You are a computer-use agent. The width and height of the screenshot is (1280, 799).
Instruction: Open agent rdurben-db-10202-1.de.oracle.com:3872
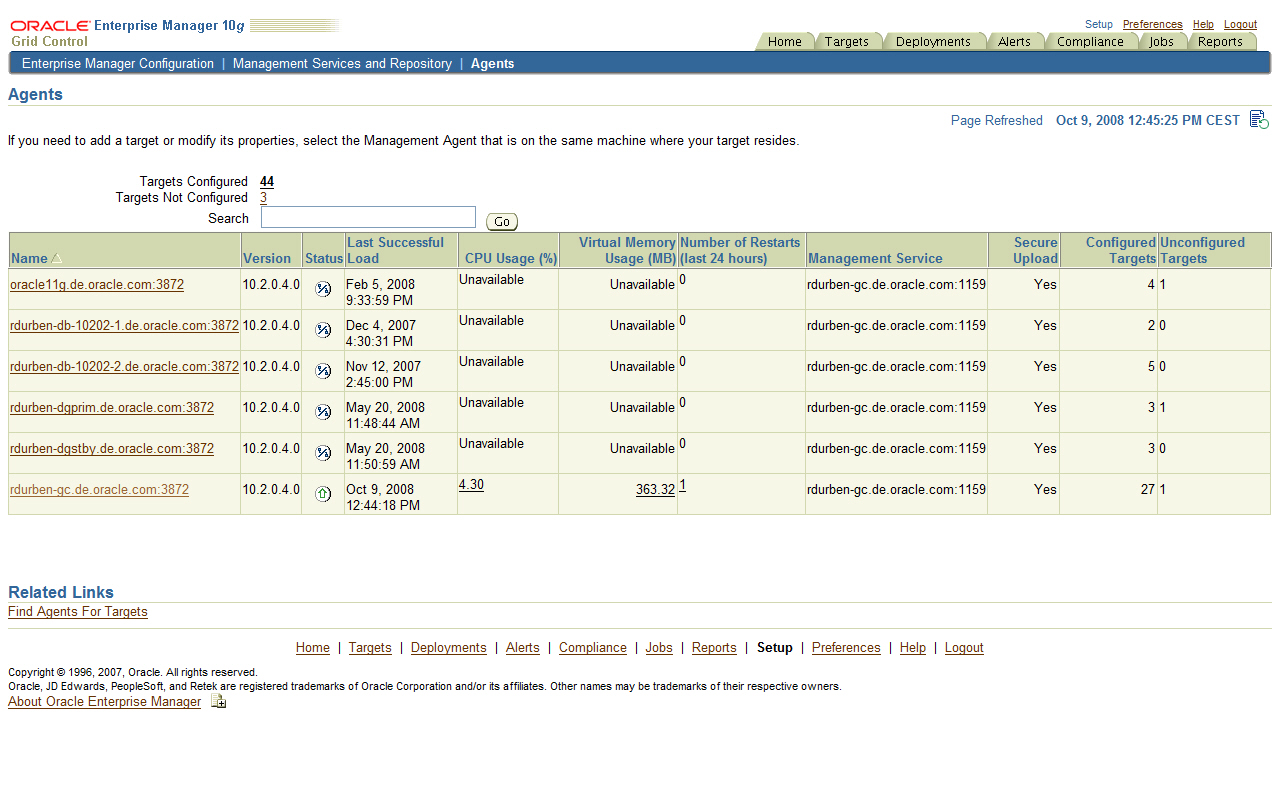pyautogui.click(x=124, y=326)
